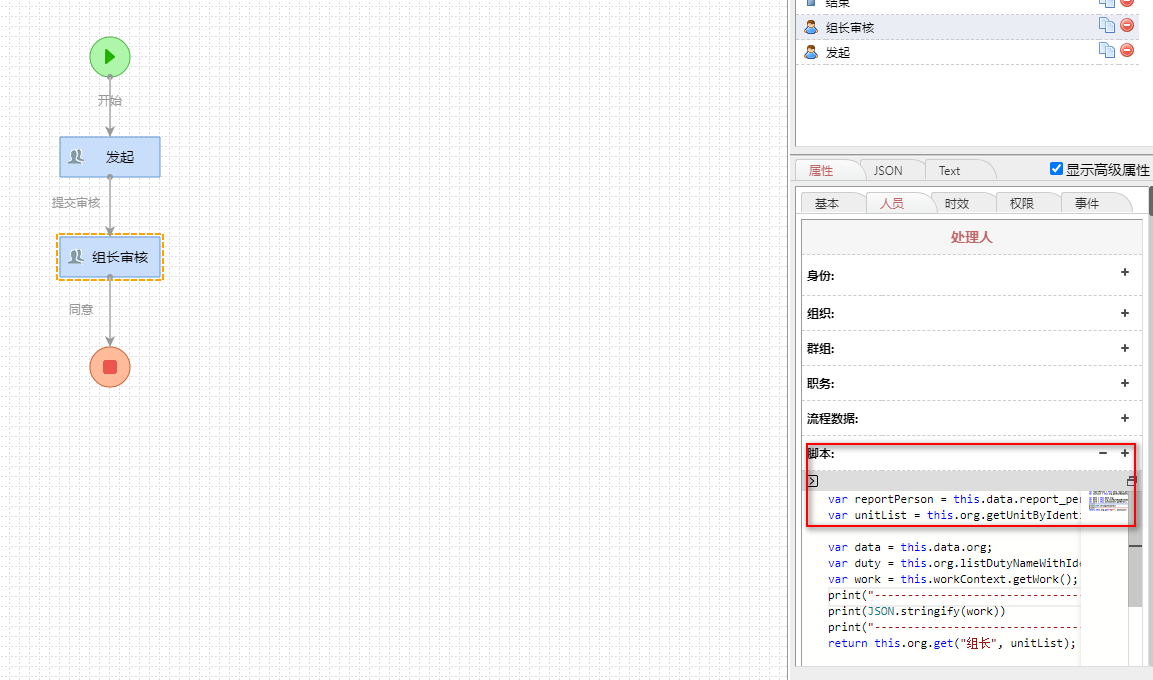Open the 事件 properties tab
This screenshot has height=680, width=1153.
coord(1087,204)
